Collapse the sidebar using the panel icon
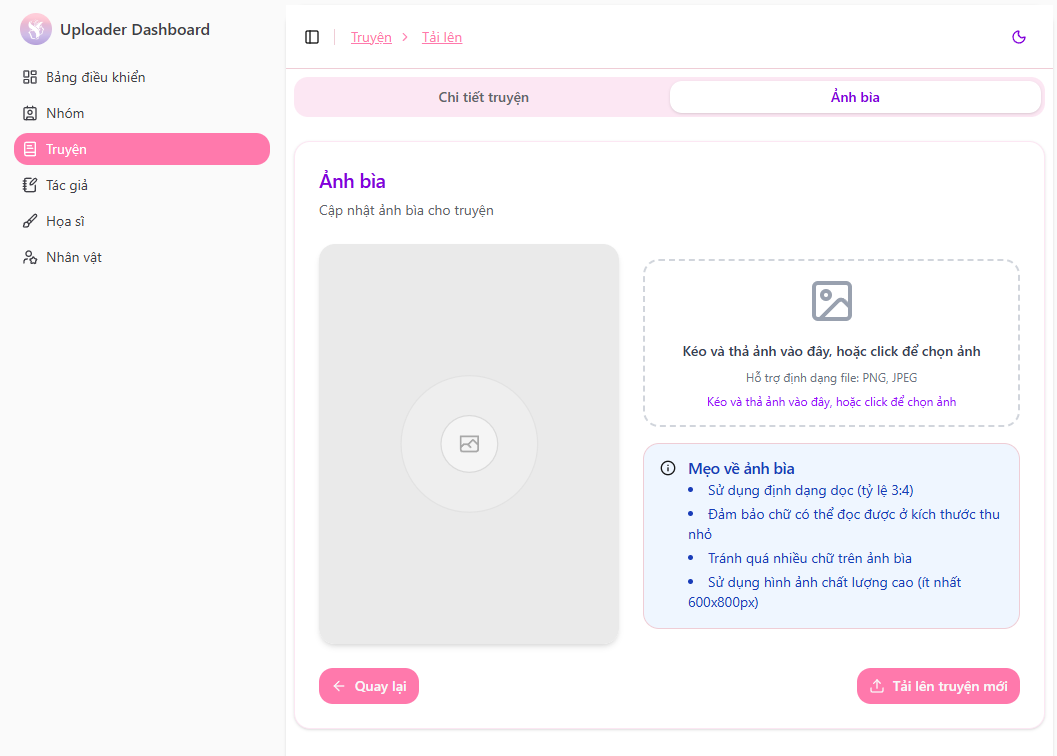The height and width of the screenshot is (756, 1057). click(x=312, y=37)
